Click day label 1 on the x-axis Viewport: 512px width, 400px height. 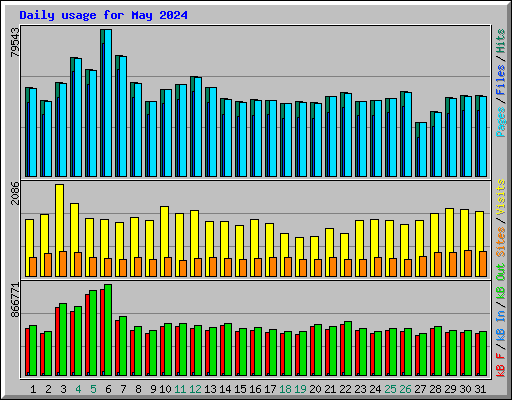pyautogui.click(x=33, y=389)
